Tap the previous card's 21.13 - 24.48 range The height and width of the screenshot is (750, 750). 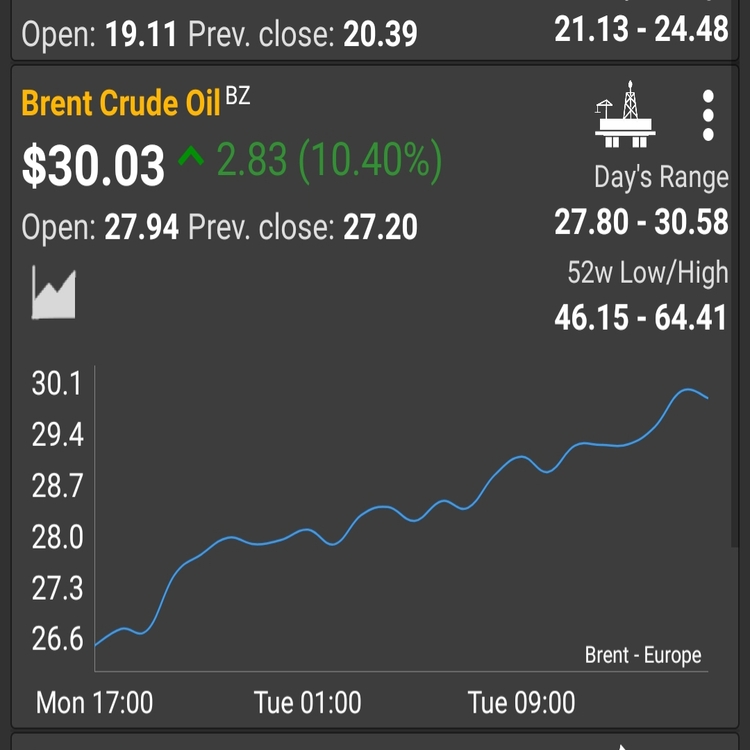(641, 29)
